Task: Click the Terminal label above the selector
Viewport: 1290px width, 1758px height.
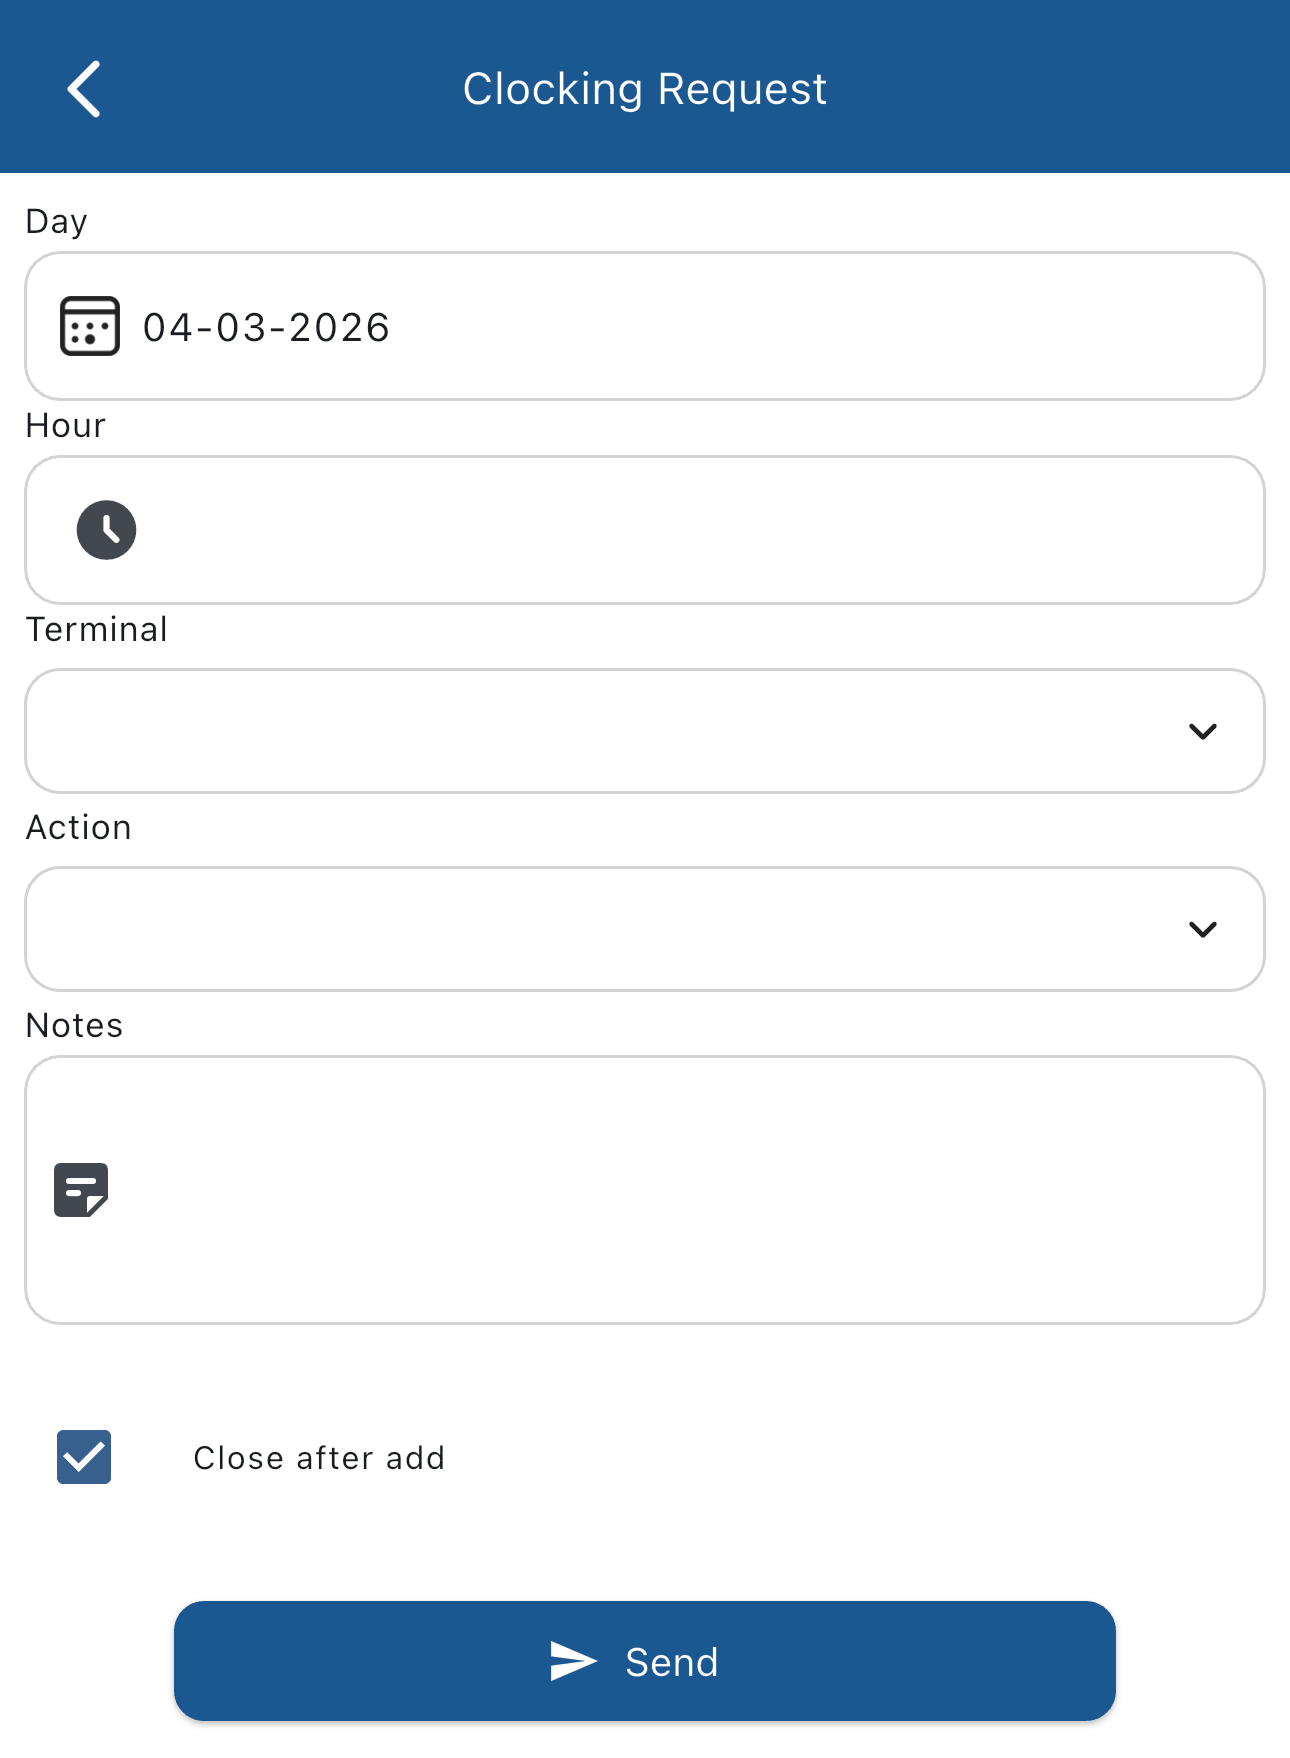Action: tap(97, 629)
